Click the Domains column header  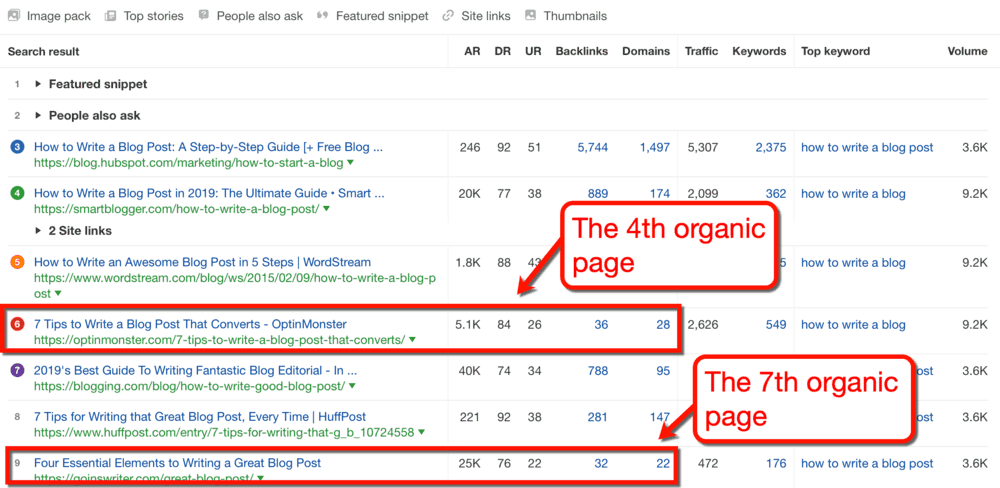[x=646, y=52]
